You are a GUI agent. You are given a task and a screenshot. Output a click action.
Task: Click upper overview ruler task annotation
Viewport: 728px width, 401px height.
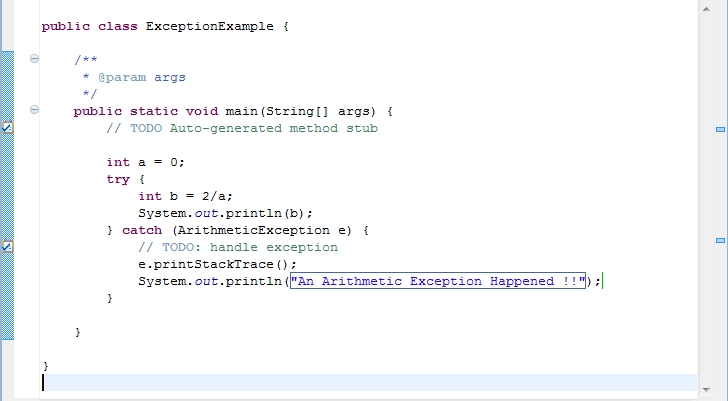720,129
